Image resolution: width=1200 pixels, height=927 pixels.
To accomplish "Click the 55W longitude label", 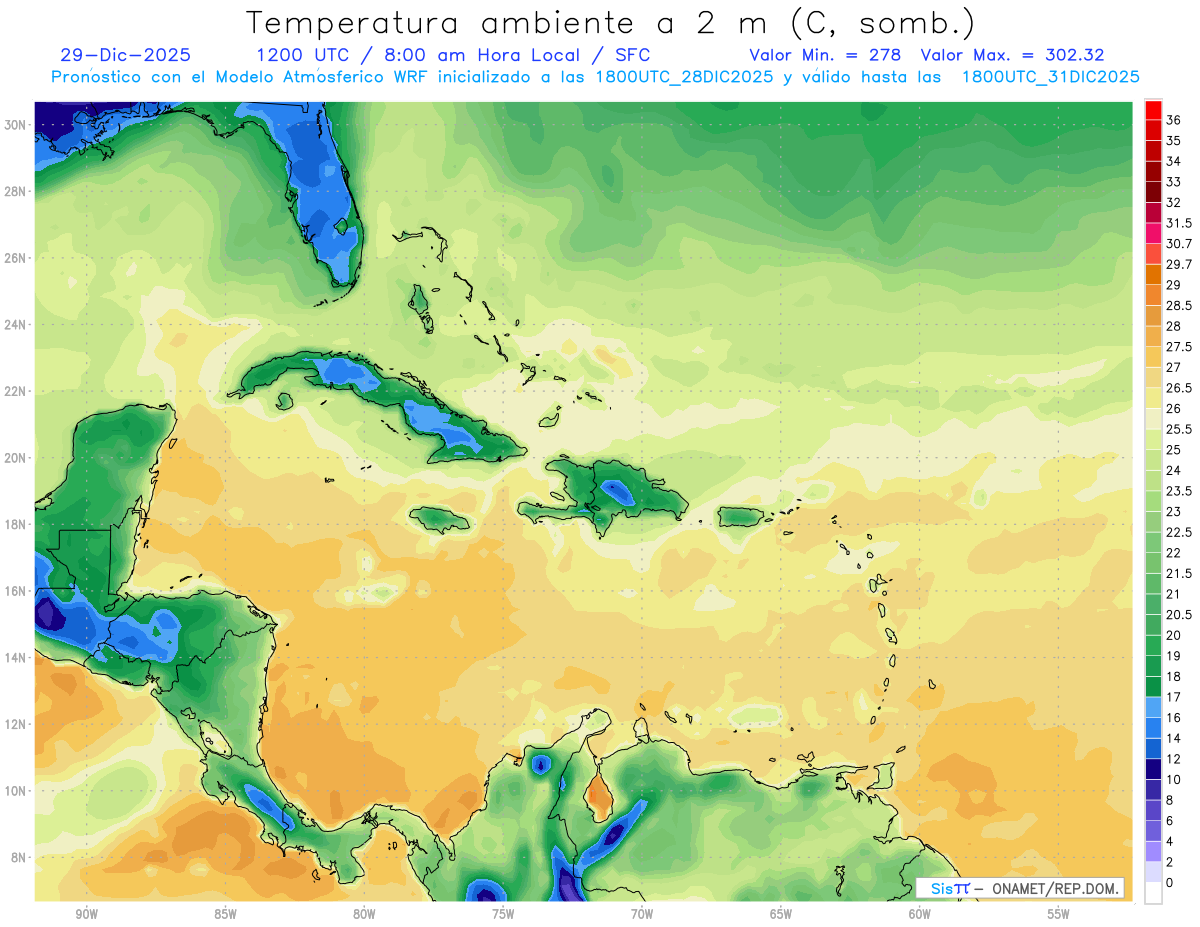I will tap(1058, 914).
